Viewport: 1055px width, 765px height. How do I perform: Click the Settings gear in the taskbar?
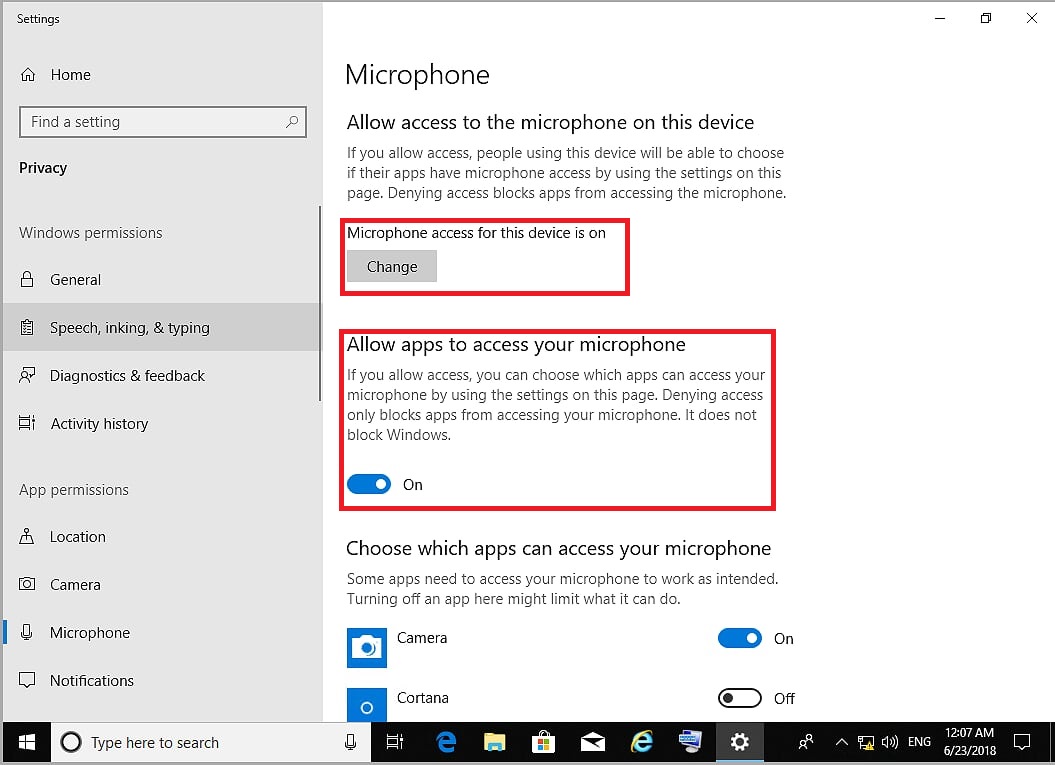(x=739, y=742)
